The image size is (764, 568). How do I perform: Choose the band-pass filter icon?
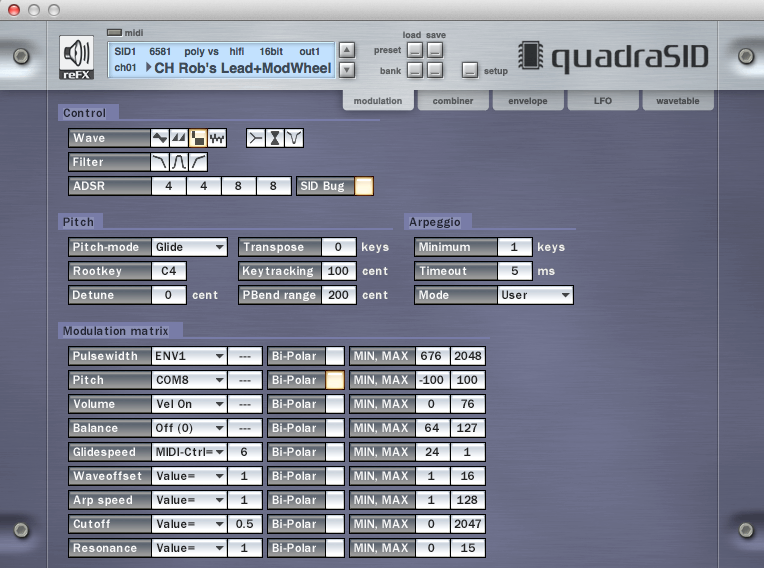click(x=179, y=162)
